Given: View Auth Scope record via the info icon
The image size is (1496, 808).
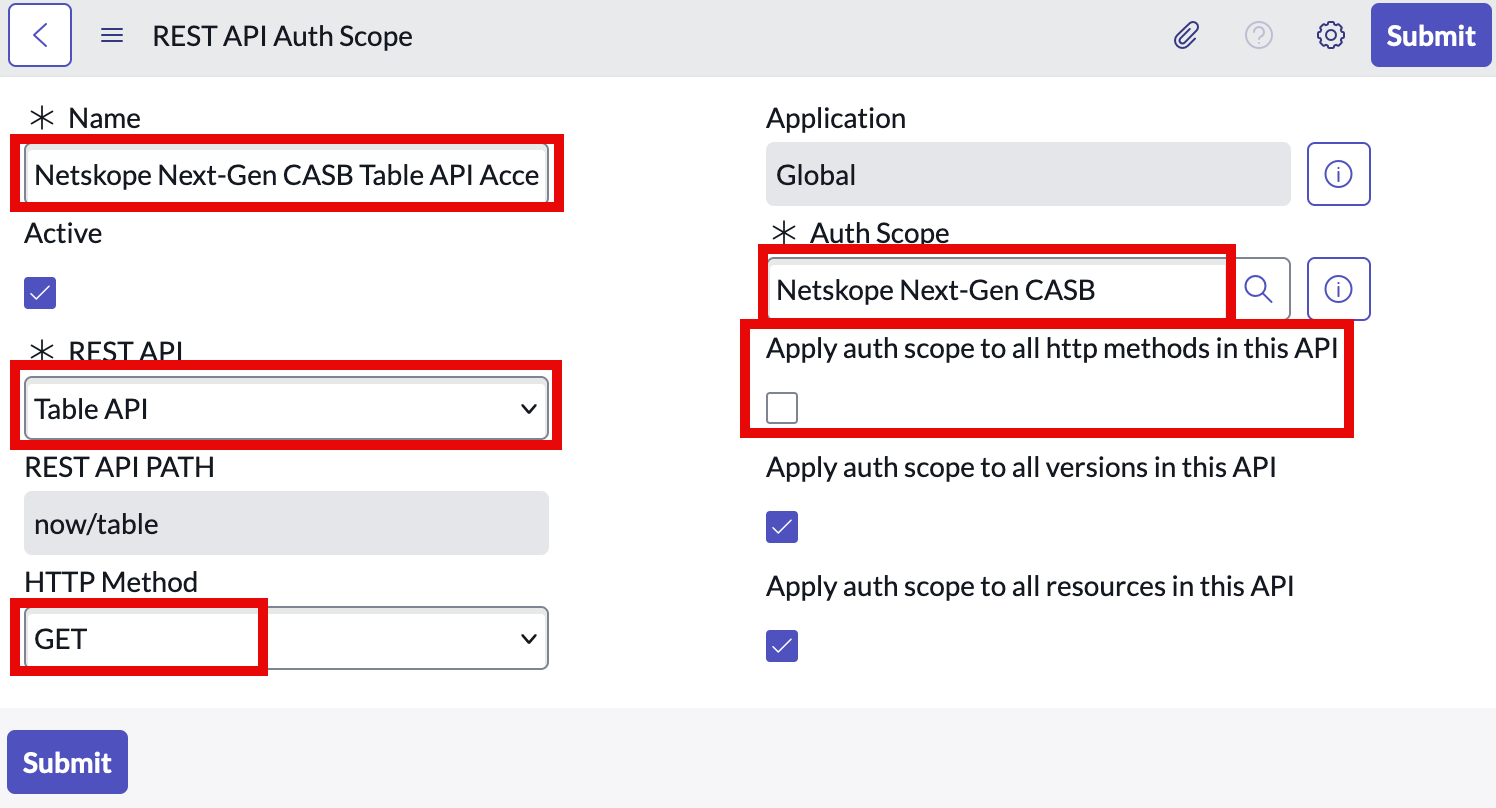Looking at the screenshot, I should pos(1339,289).
